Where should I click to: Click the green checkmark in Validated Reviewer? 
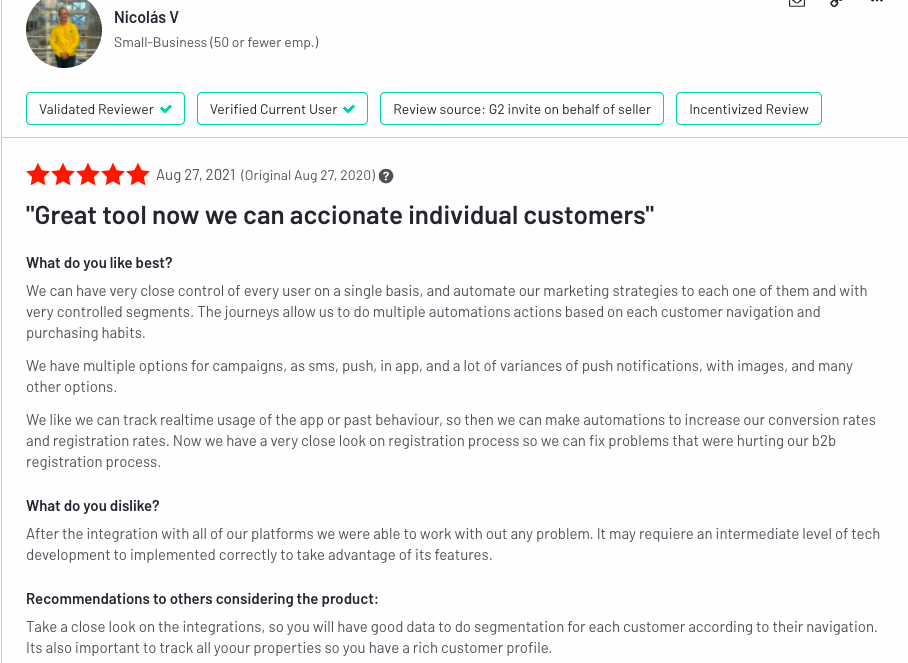[x=166, y=109]
